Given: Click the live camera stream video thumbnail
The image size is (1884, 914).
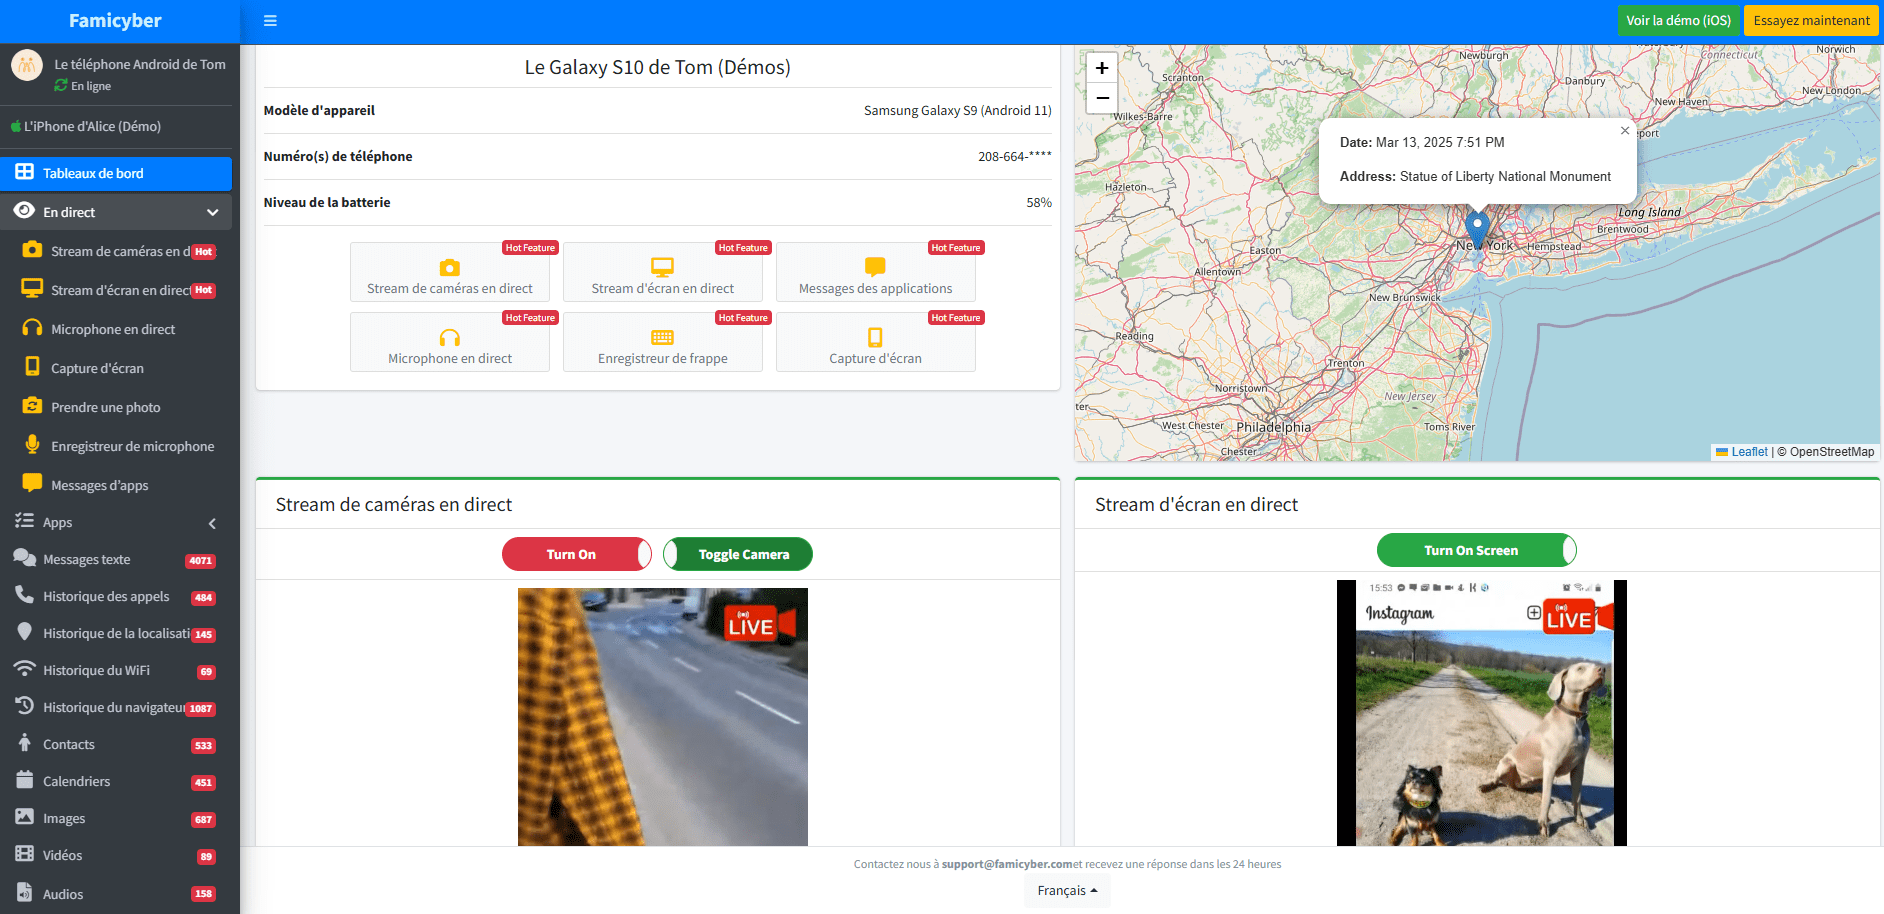Looking at the screenshot, I should (663, 717).
